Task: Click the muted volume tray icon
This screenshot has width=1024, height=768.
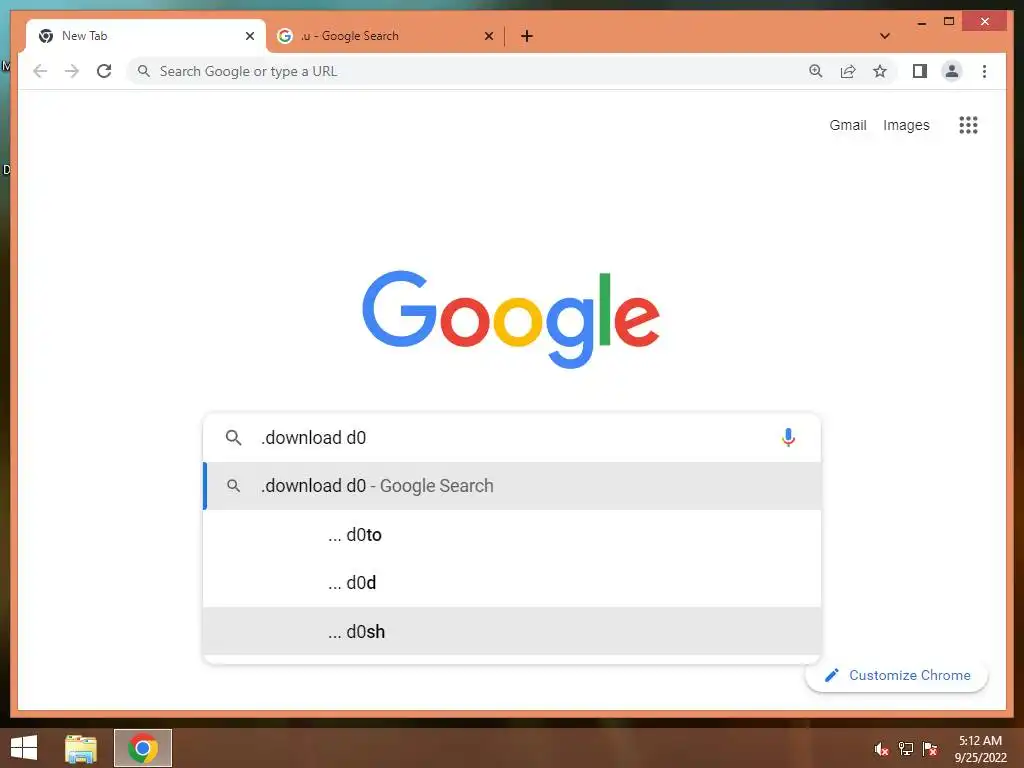Action: click(881, 749)
